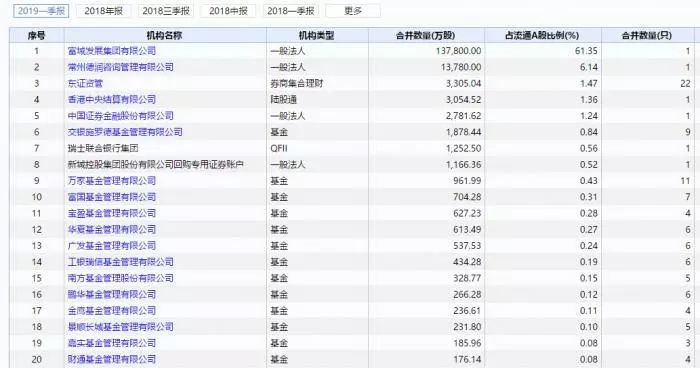The width and height of the screenshot is (700, 368).
Task: Sort by 占流通A股比例(%) column header
Action: coord(543,35)
